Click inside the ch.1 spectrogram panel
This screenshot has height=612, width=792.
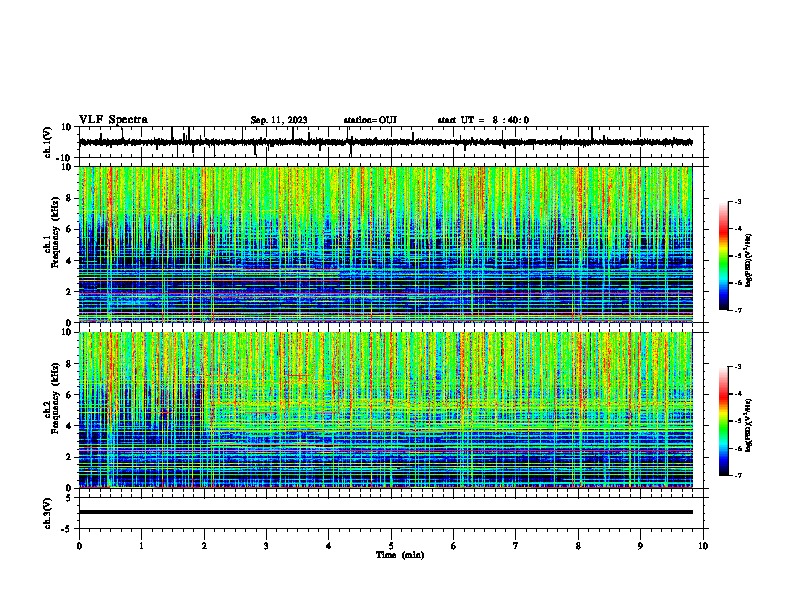click(386, 244)
